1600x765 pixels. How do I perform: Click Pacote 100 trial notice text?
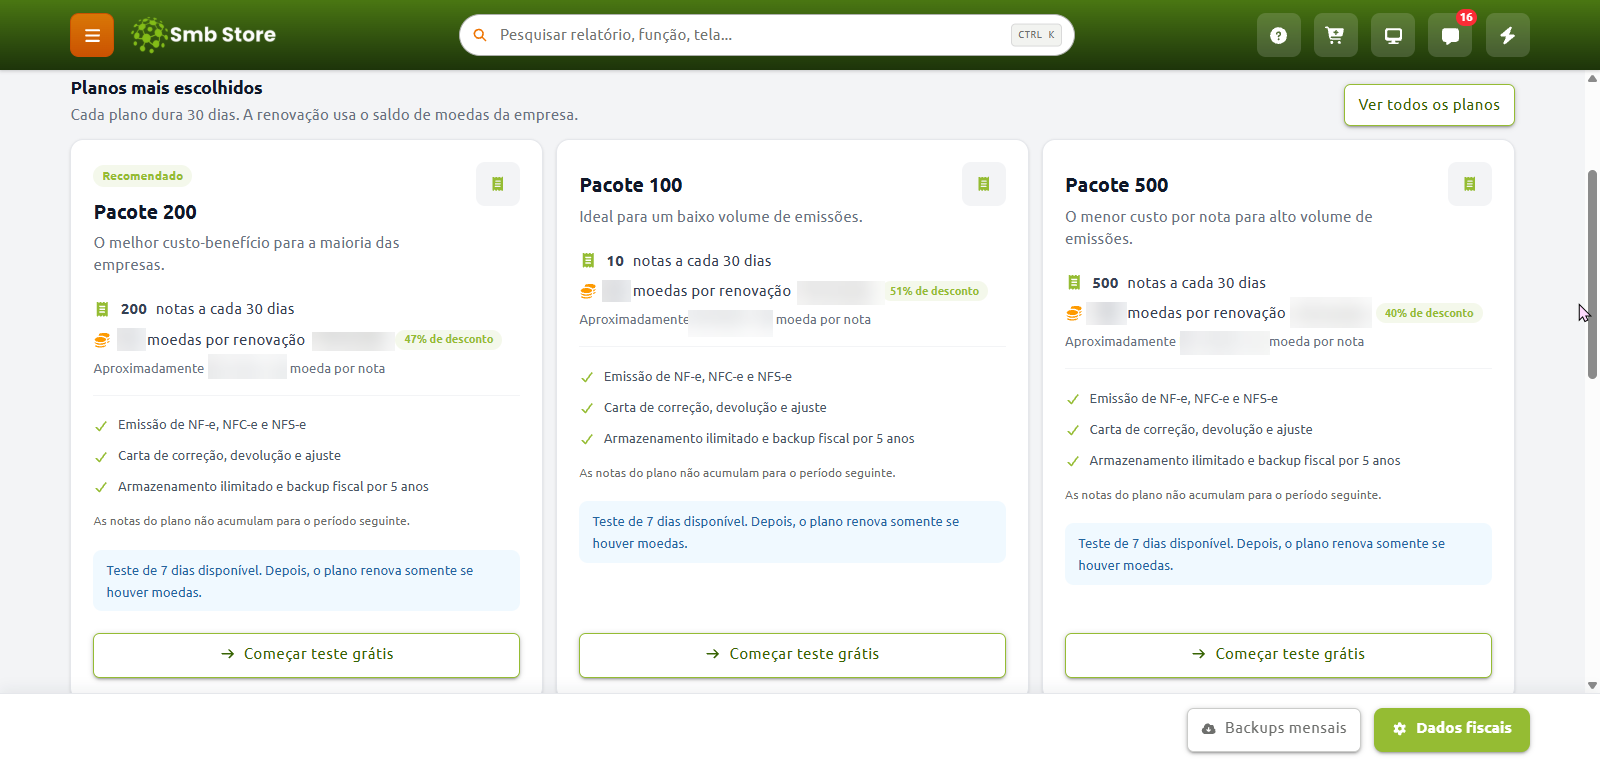pos(776,532)
